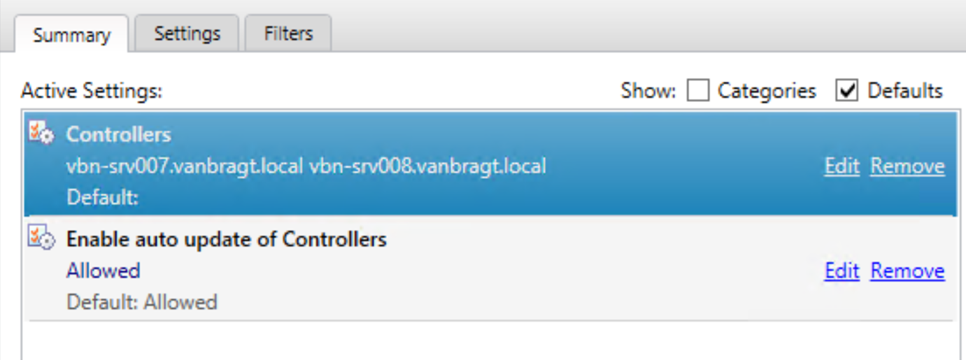Open the Filters tab

coord(288,33)
